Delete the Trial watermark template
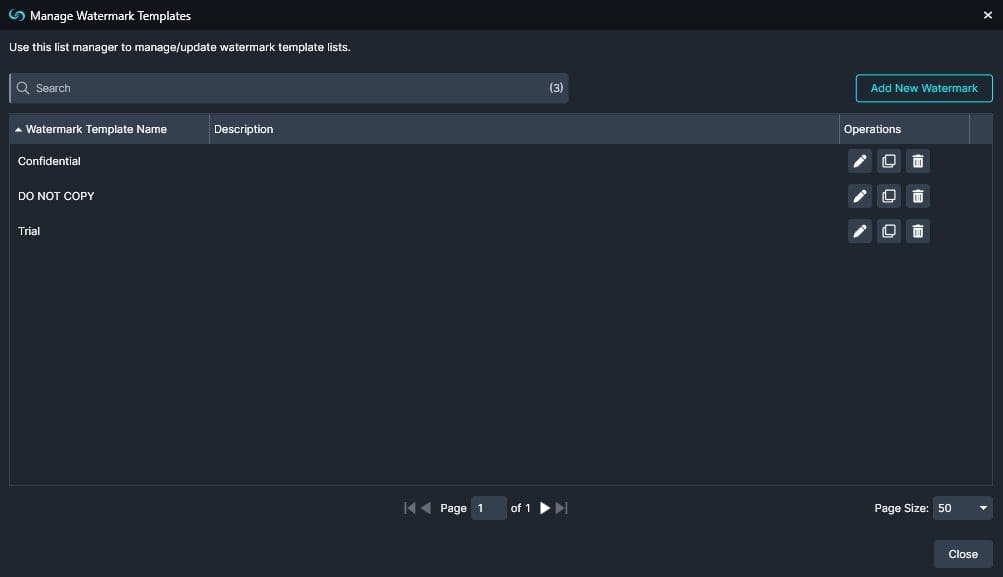 [x=917, y=230]
